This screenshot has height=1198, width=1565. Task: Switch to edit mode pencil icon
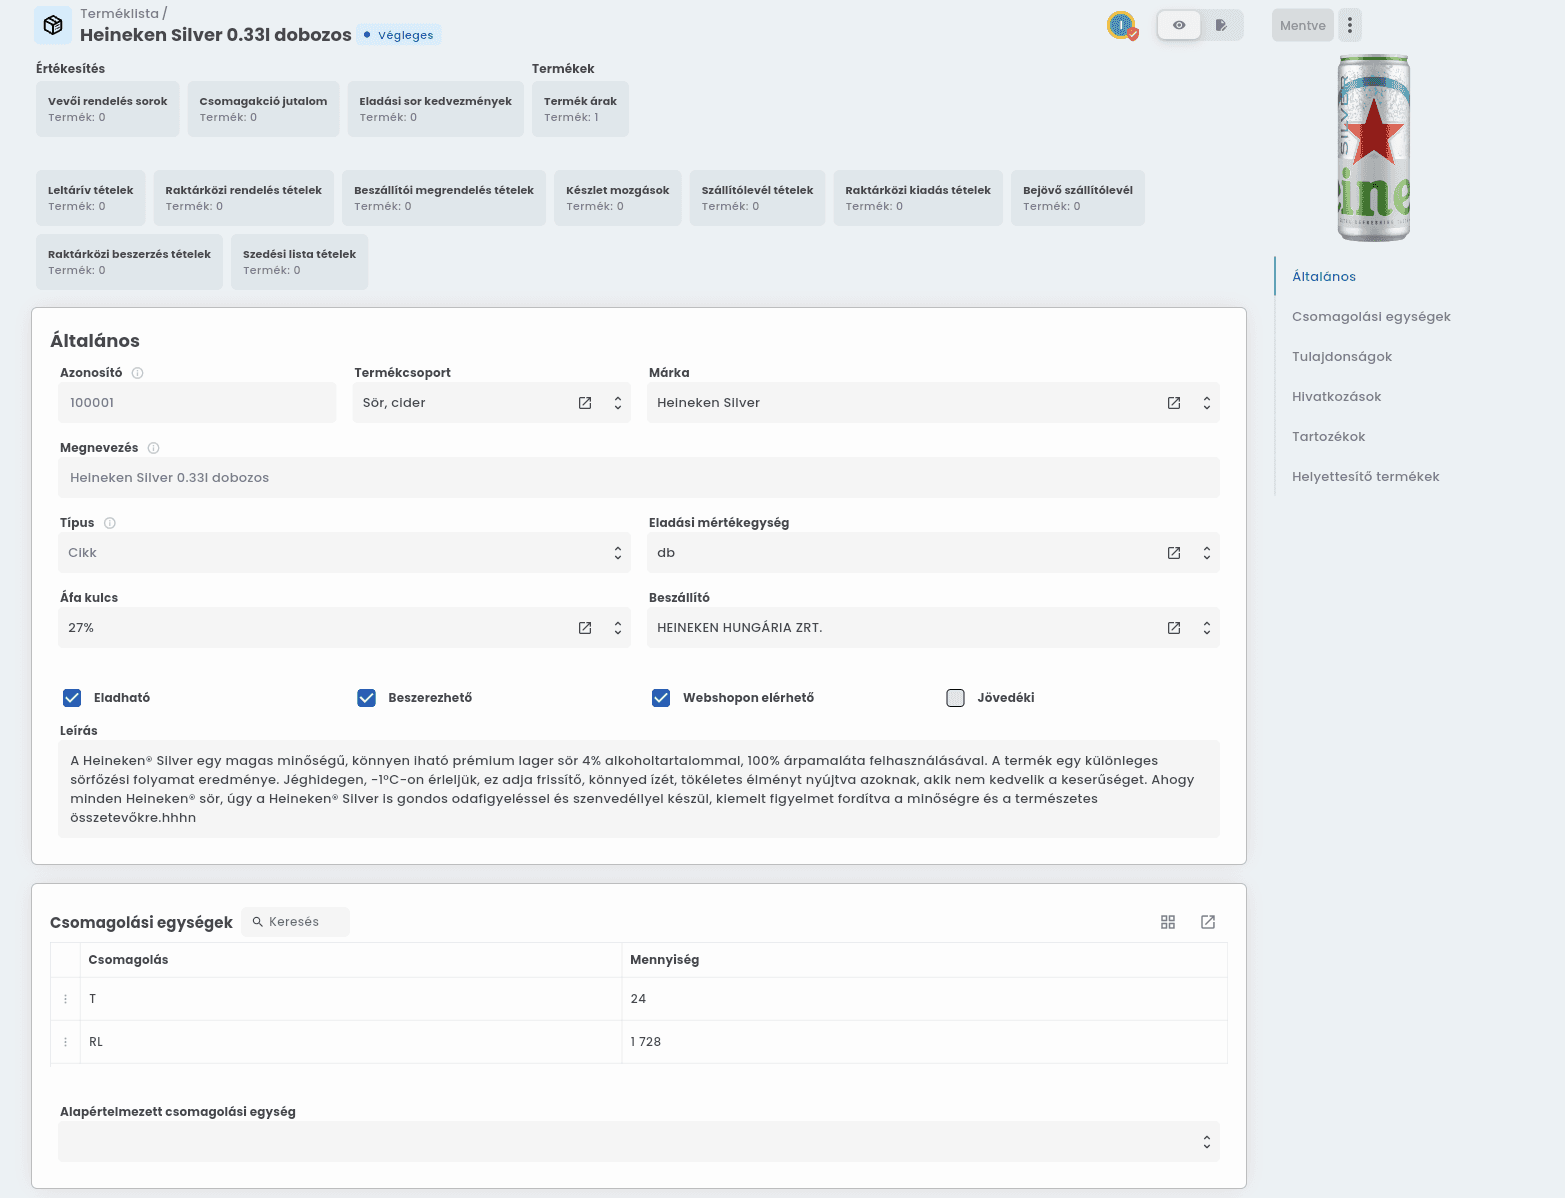point(1221,25)
